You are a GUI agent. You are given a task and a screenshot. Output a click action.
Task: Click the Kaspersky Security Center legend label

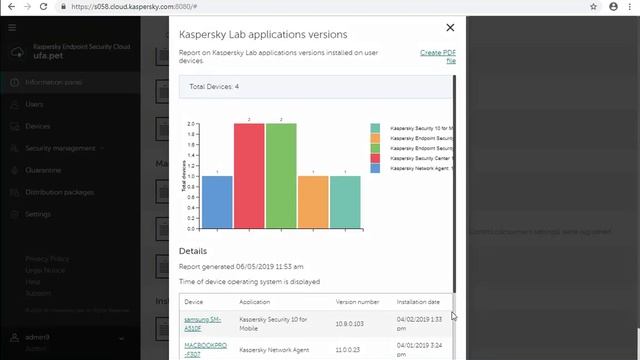(x=421, y=158)
